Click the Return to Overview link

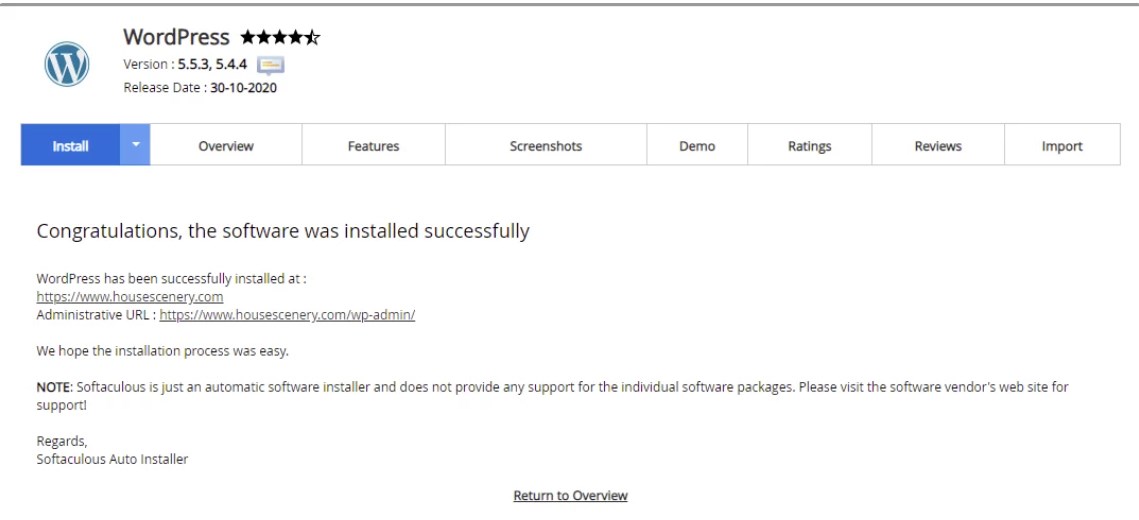(570, 495)
